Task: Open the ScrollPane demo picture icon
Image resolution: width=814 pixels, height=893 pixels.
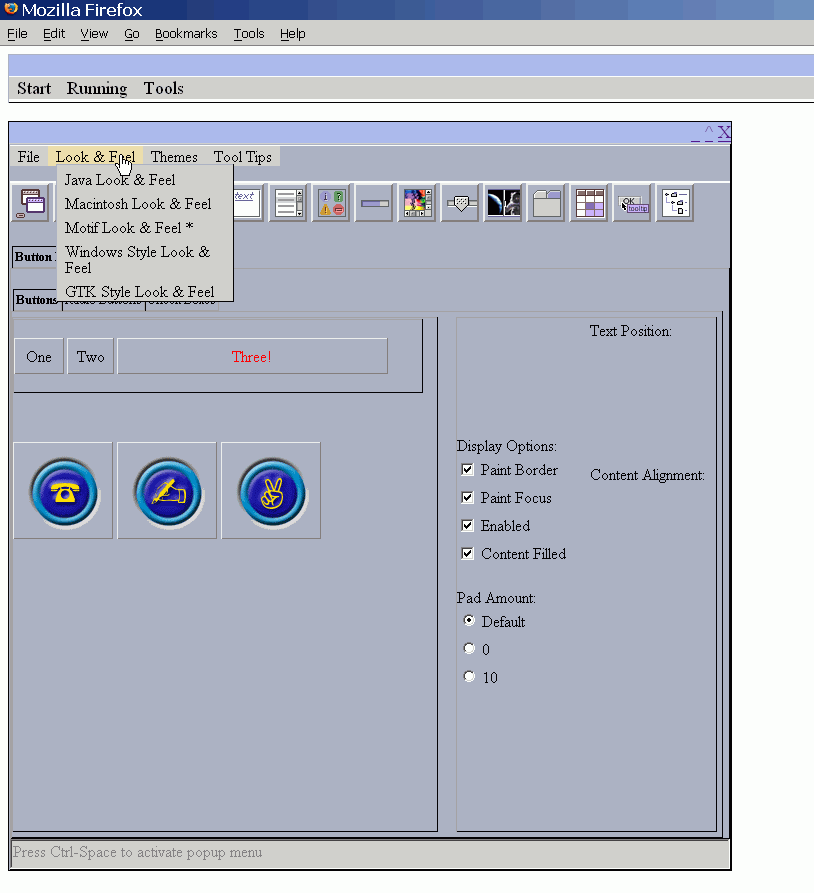Action: click(x=417, y=203)
